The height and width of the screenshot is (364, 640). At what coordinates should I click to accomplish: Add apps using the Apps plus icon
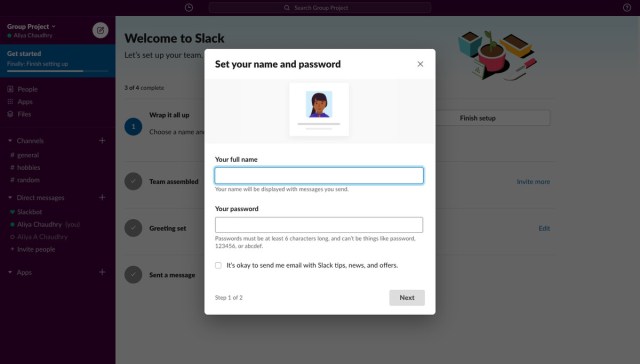(x=102, y=272)
